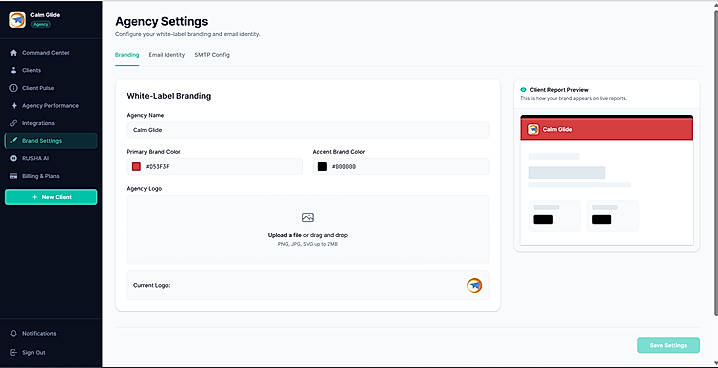Click the White-Label Branding heading
718x368 pixels.
pyautogui.click(x=169, y=97)
